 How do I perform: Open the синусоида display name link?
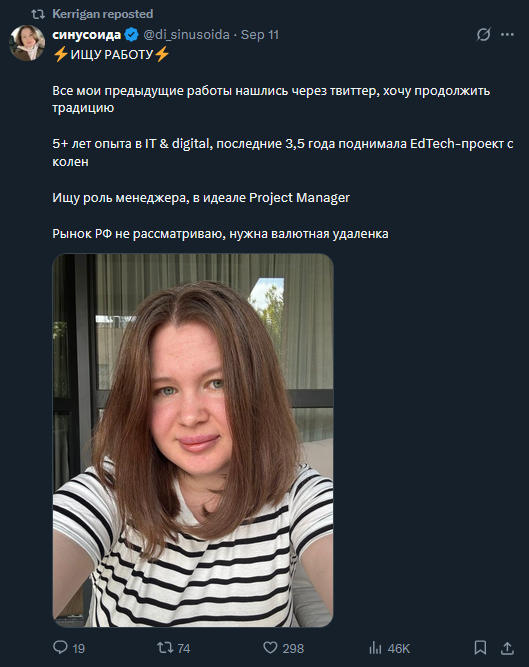[x=87, y=34]
